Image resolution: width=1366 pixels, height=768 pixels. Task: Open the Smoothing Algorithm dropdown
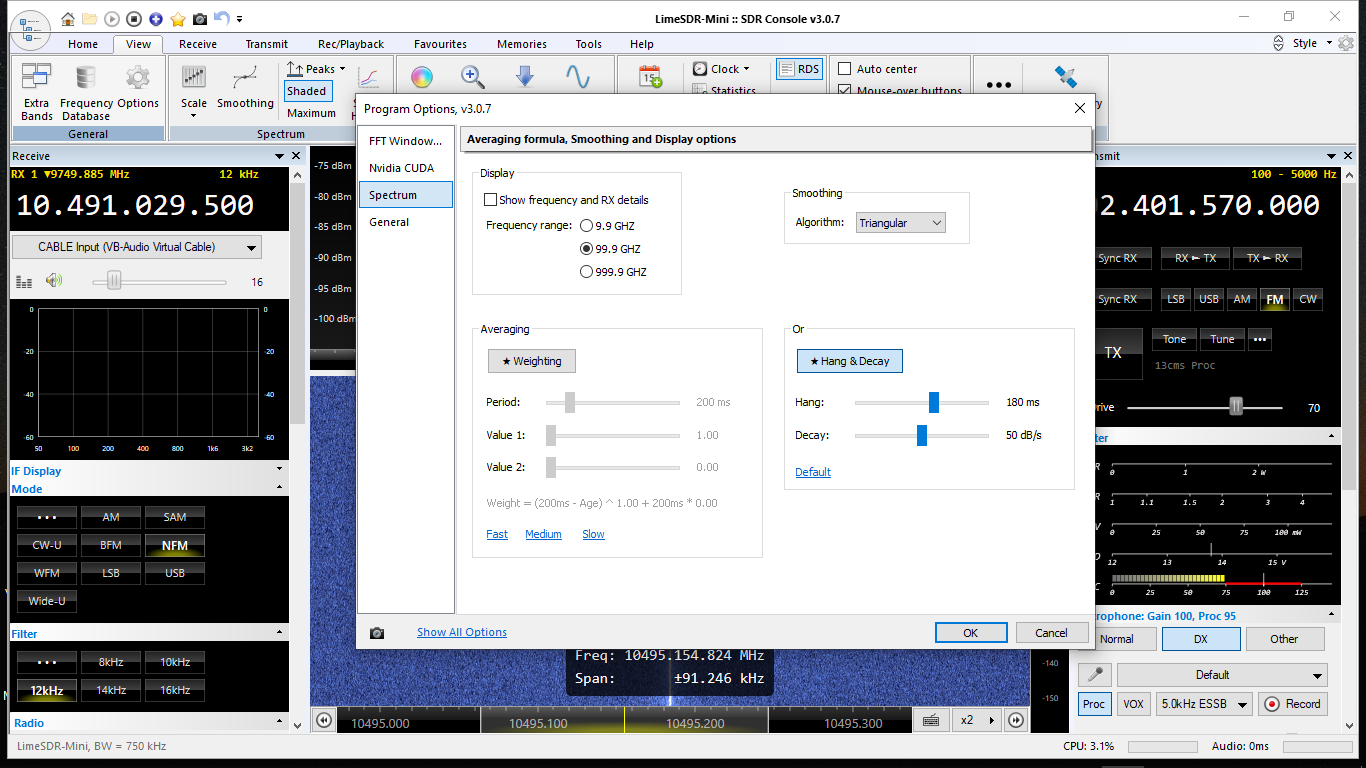tap(900, 223)
